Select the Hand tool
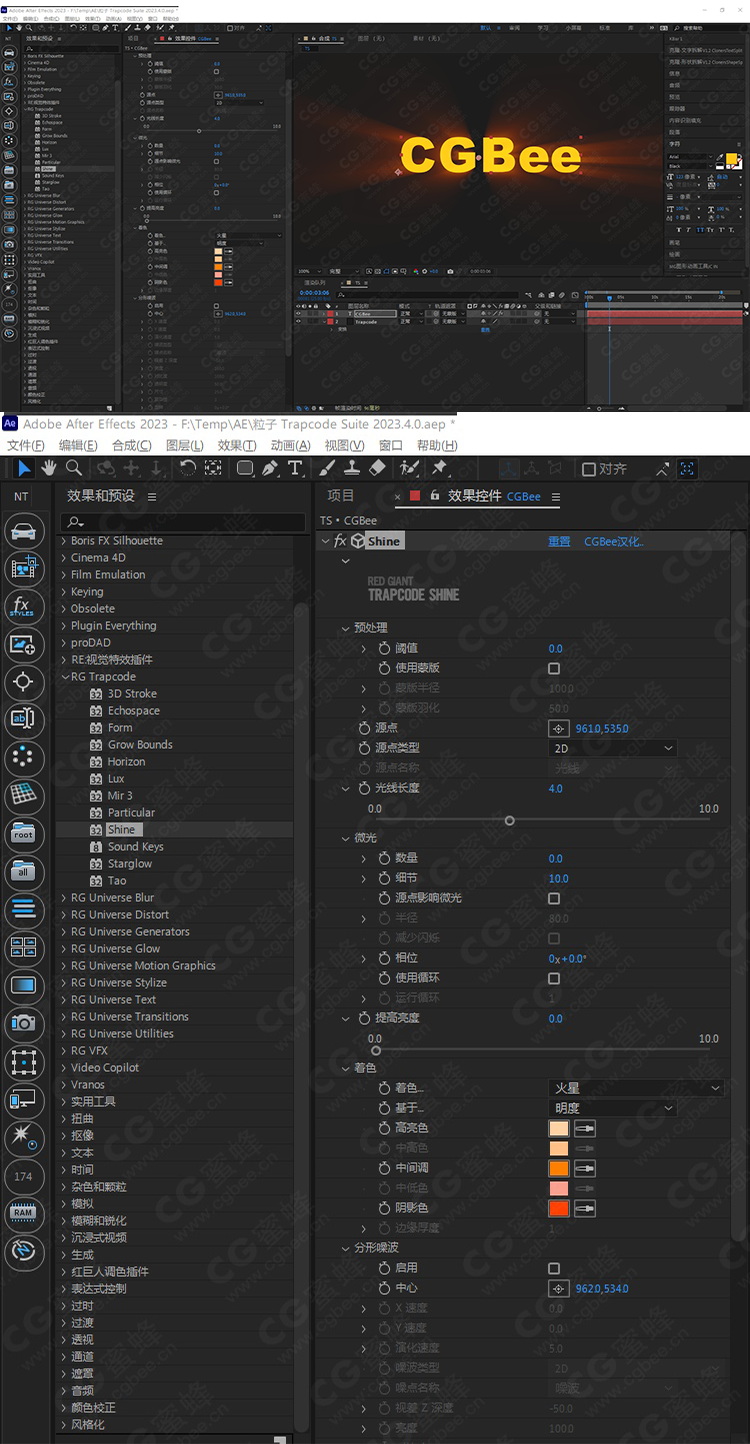This screenshot has height=1444, width=750. pyautogui.click(x=49, y=468)
